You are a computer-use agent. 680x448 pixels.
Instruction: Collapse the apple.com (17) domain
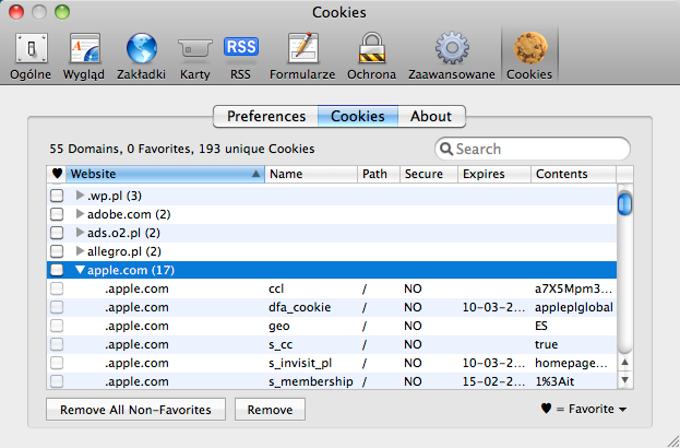pyautogui.click(x=80, y=270)
